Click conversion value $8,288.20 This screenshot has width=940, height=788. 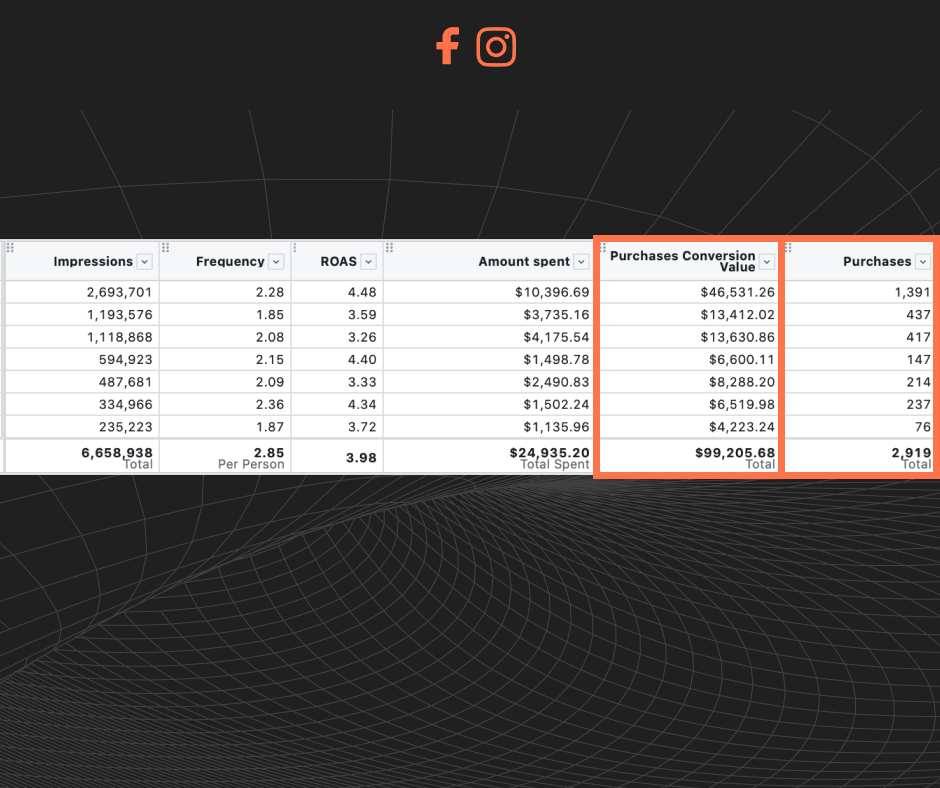pyautogui.click(x=742, y=382)
